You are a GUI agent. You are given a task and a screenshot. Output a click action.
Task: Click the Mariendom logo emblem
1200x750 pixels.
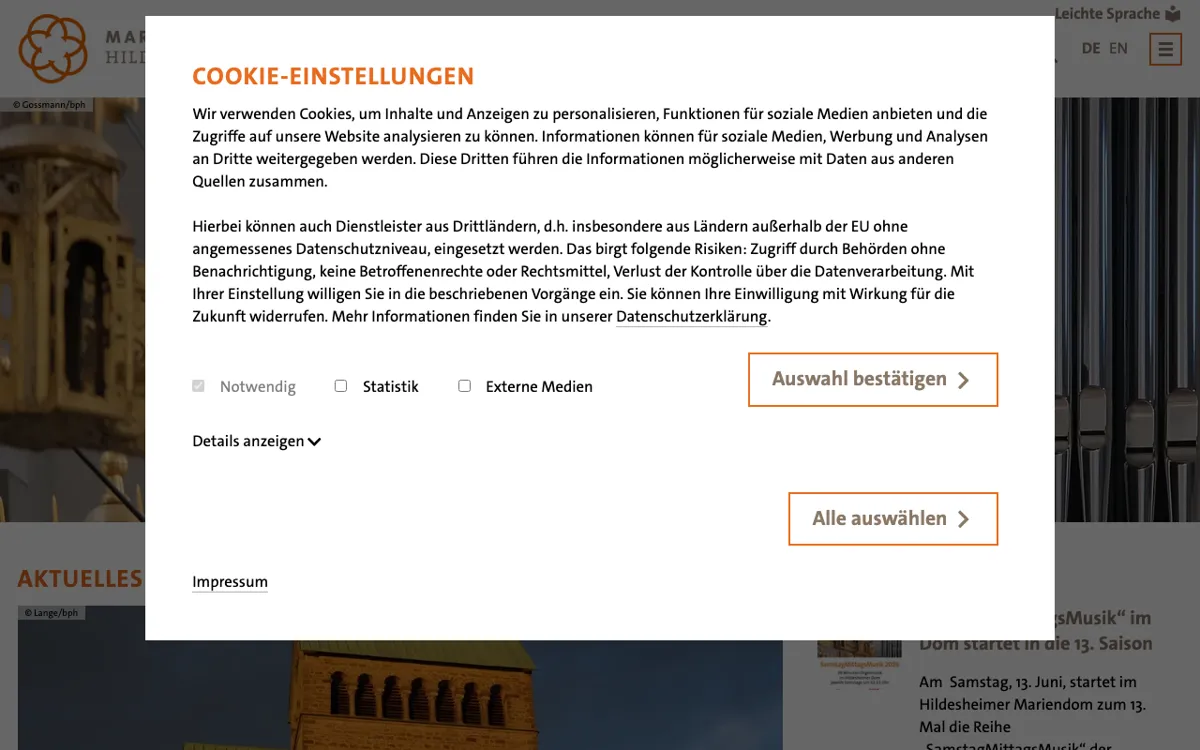pyautogui.click(x=53, y=48)
